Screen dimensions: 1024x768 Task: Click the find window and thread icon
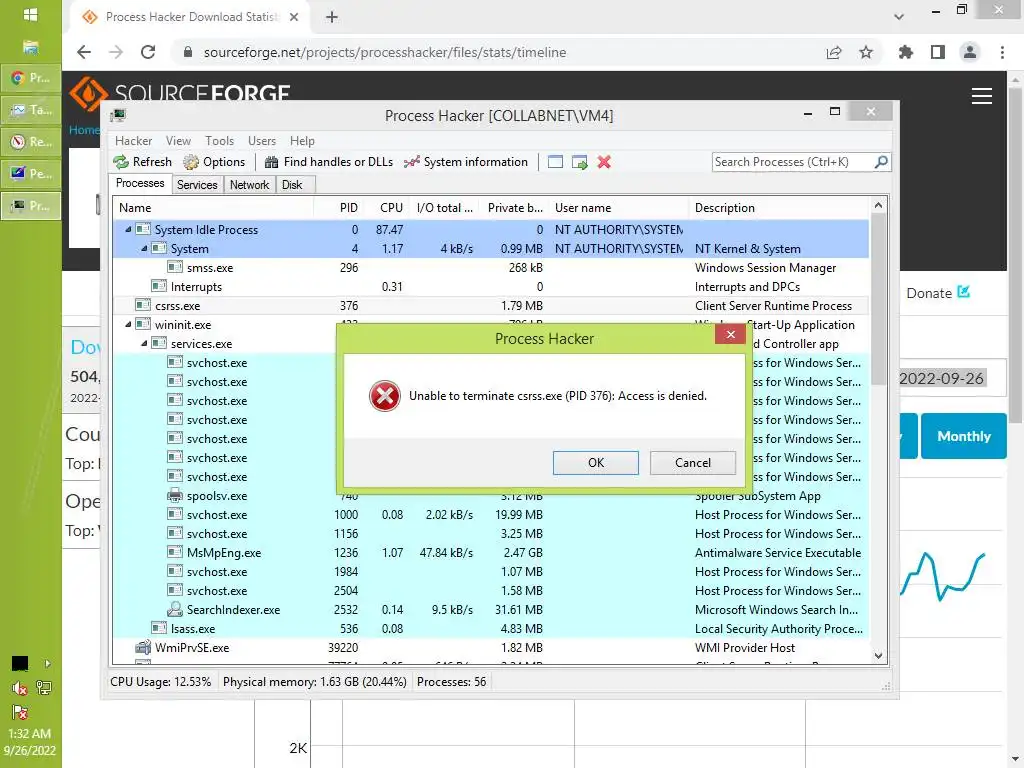(x=579, y=162)
